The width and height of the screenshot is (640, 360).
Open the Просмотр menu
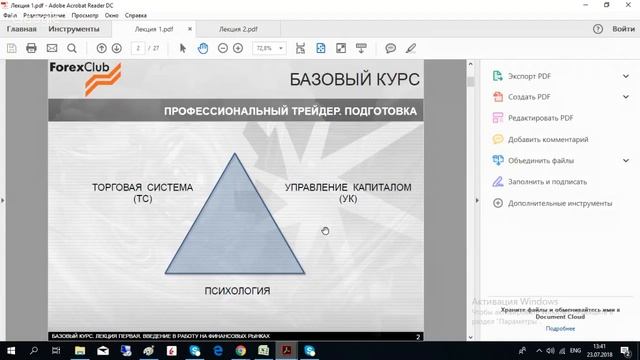[85, 15]
